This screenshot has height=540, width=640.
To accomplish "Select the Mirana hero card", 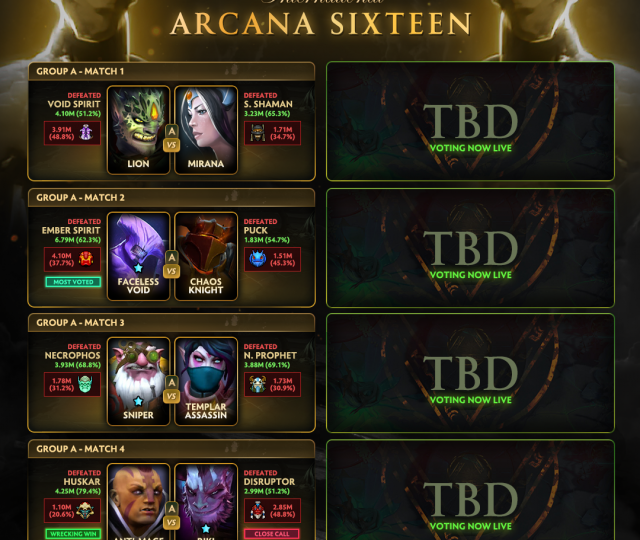I will coord(206,130).
